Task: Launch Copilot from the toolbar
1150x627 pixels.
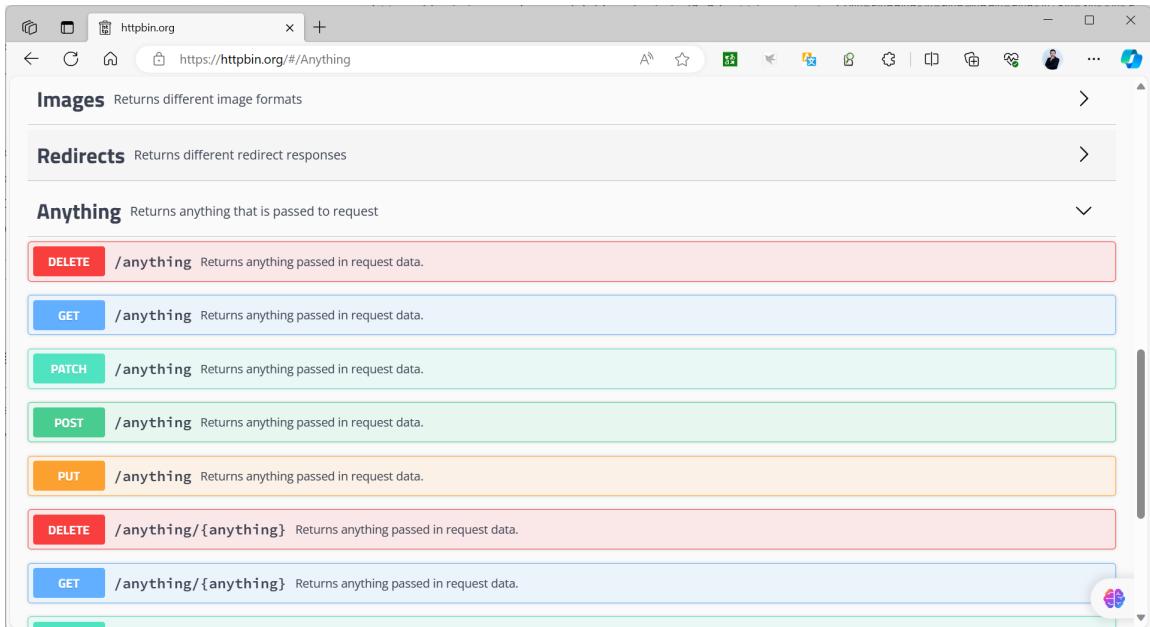Action: 1131,59
